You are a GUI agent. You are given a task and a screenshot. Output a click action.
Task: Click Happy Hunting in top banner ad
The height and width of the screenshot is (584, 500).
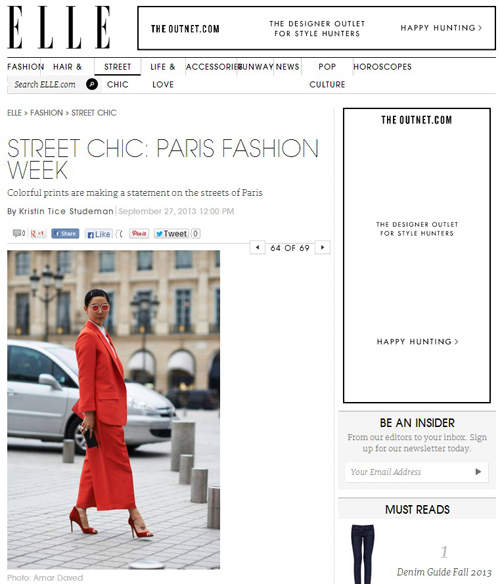[x=441, y=28]
